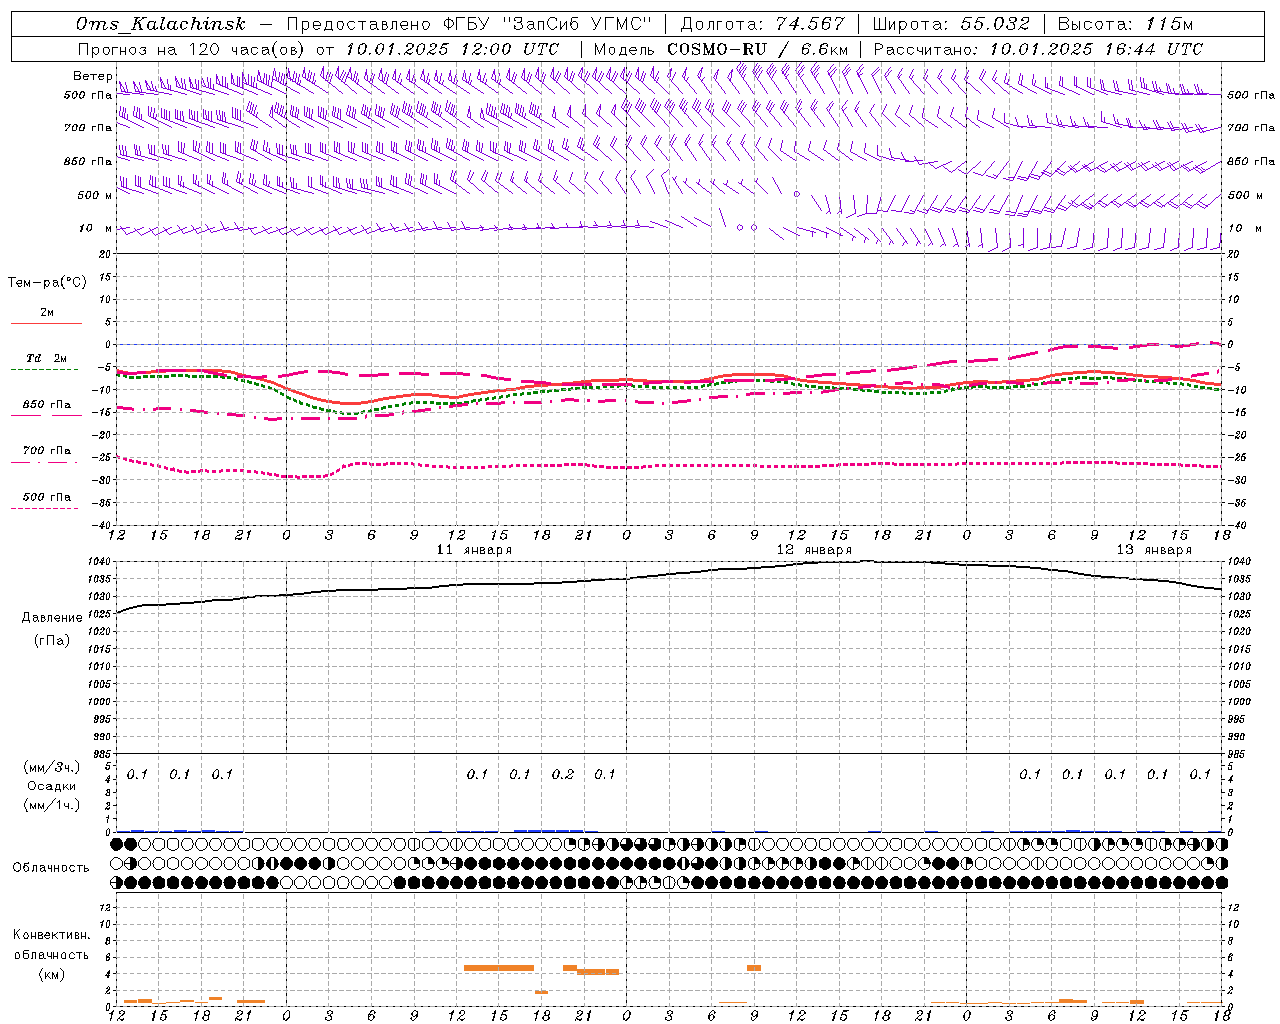1280x1024 pixels.
Task: Click the 11 января date label
Action: pyautogui.click(x=475, y=550)
